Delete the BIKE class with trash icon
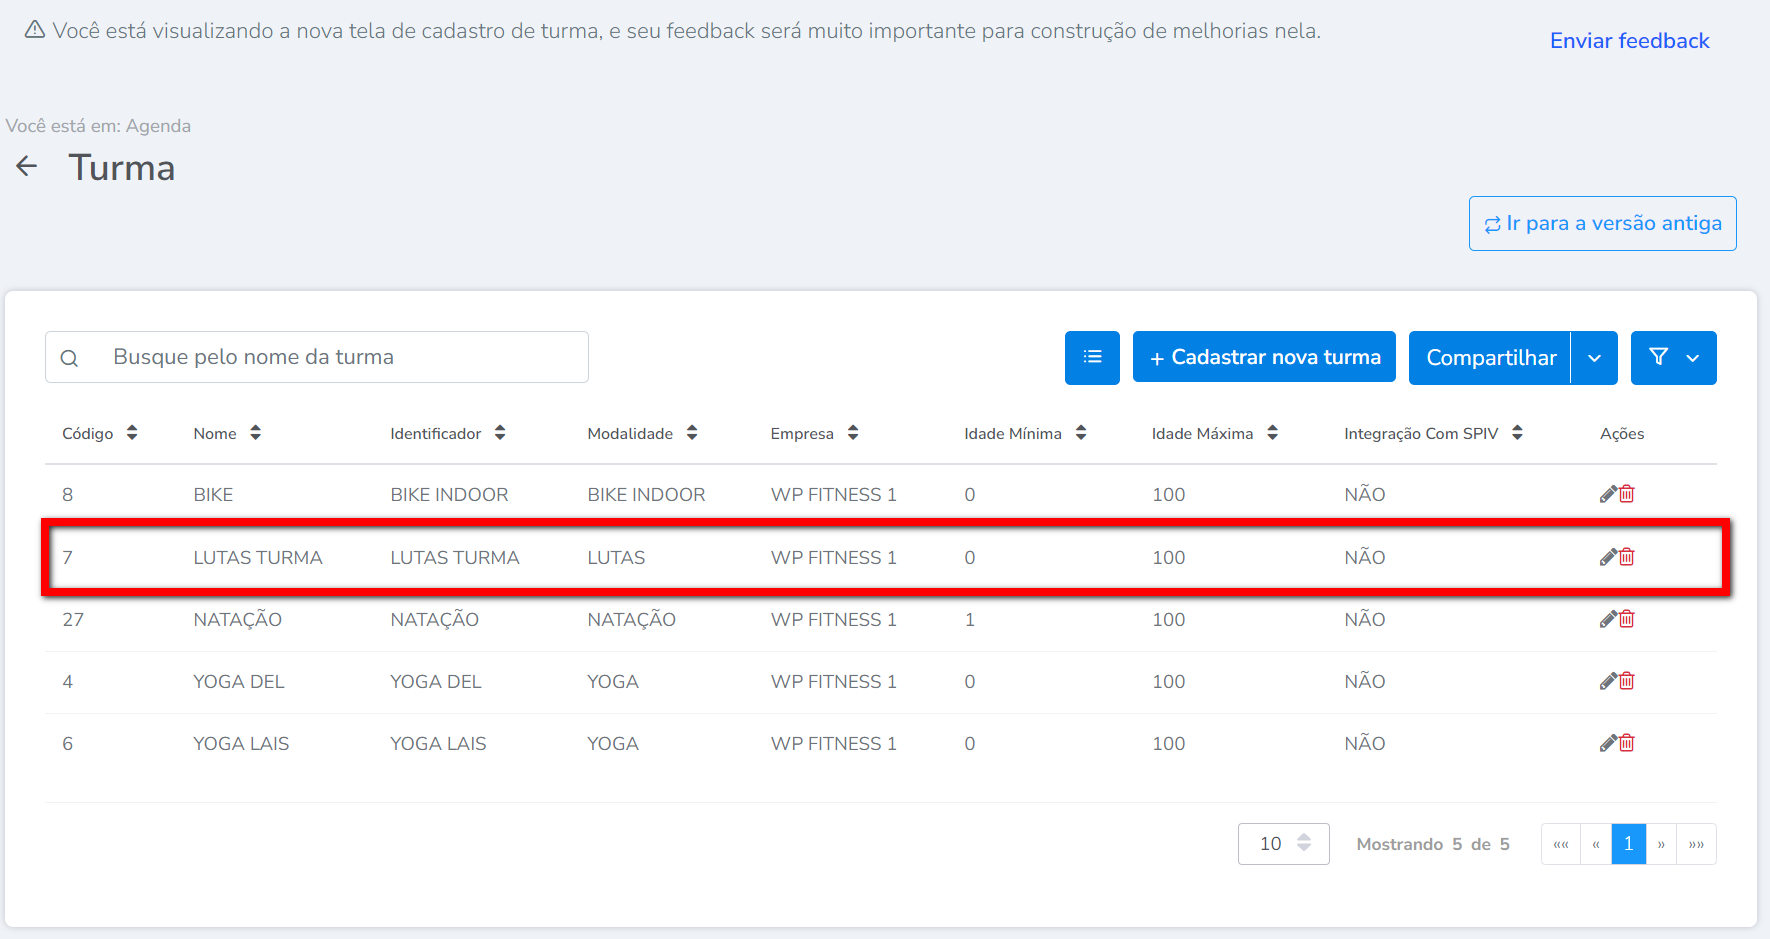 pyautogui.click(x=1627, y=494)
